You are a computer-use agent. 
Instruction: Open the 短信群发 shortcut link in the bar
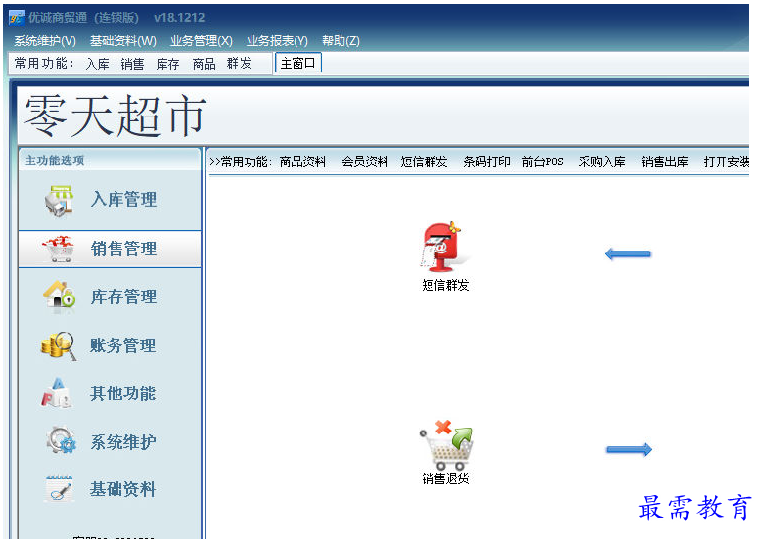click(424, 162)
